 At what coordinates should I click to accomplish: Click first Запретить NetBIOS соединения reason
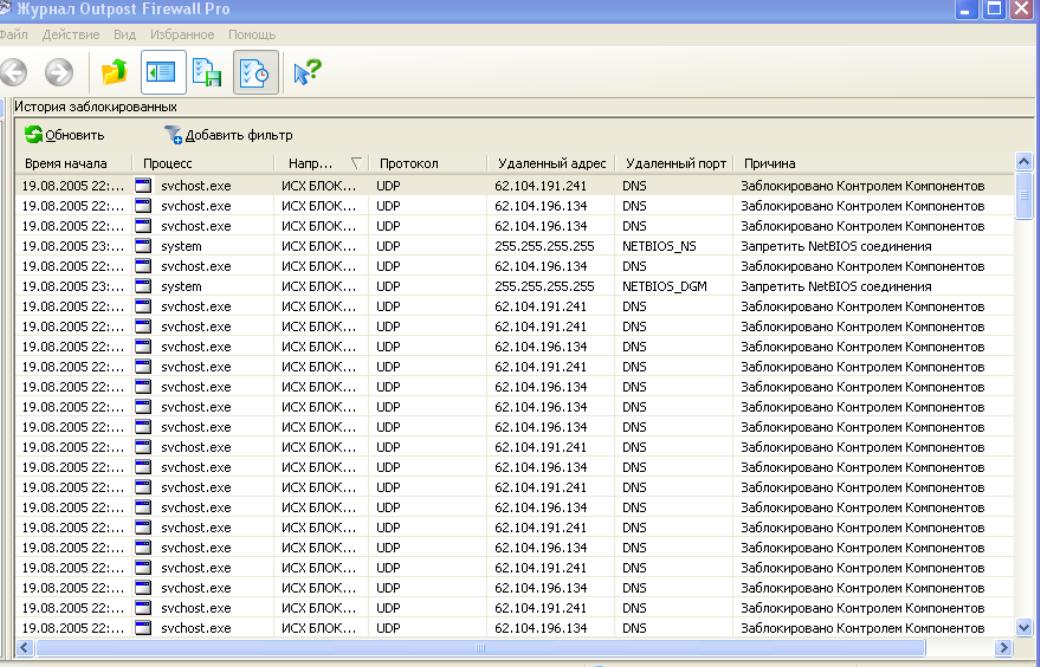click(836, 247)
